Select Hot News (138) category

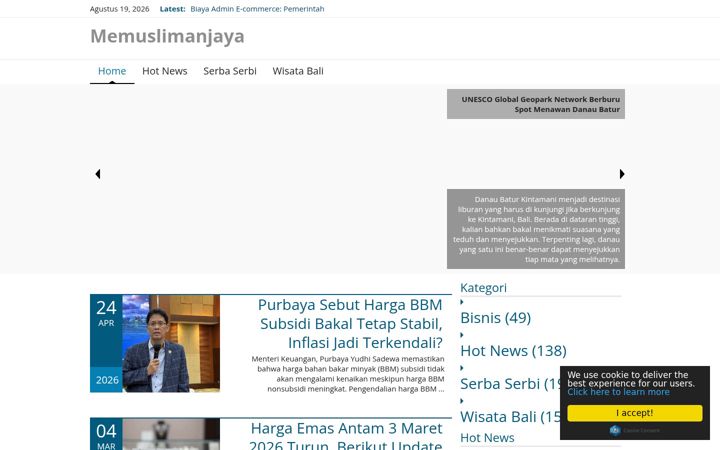click(513, 351)
